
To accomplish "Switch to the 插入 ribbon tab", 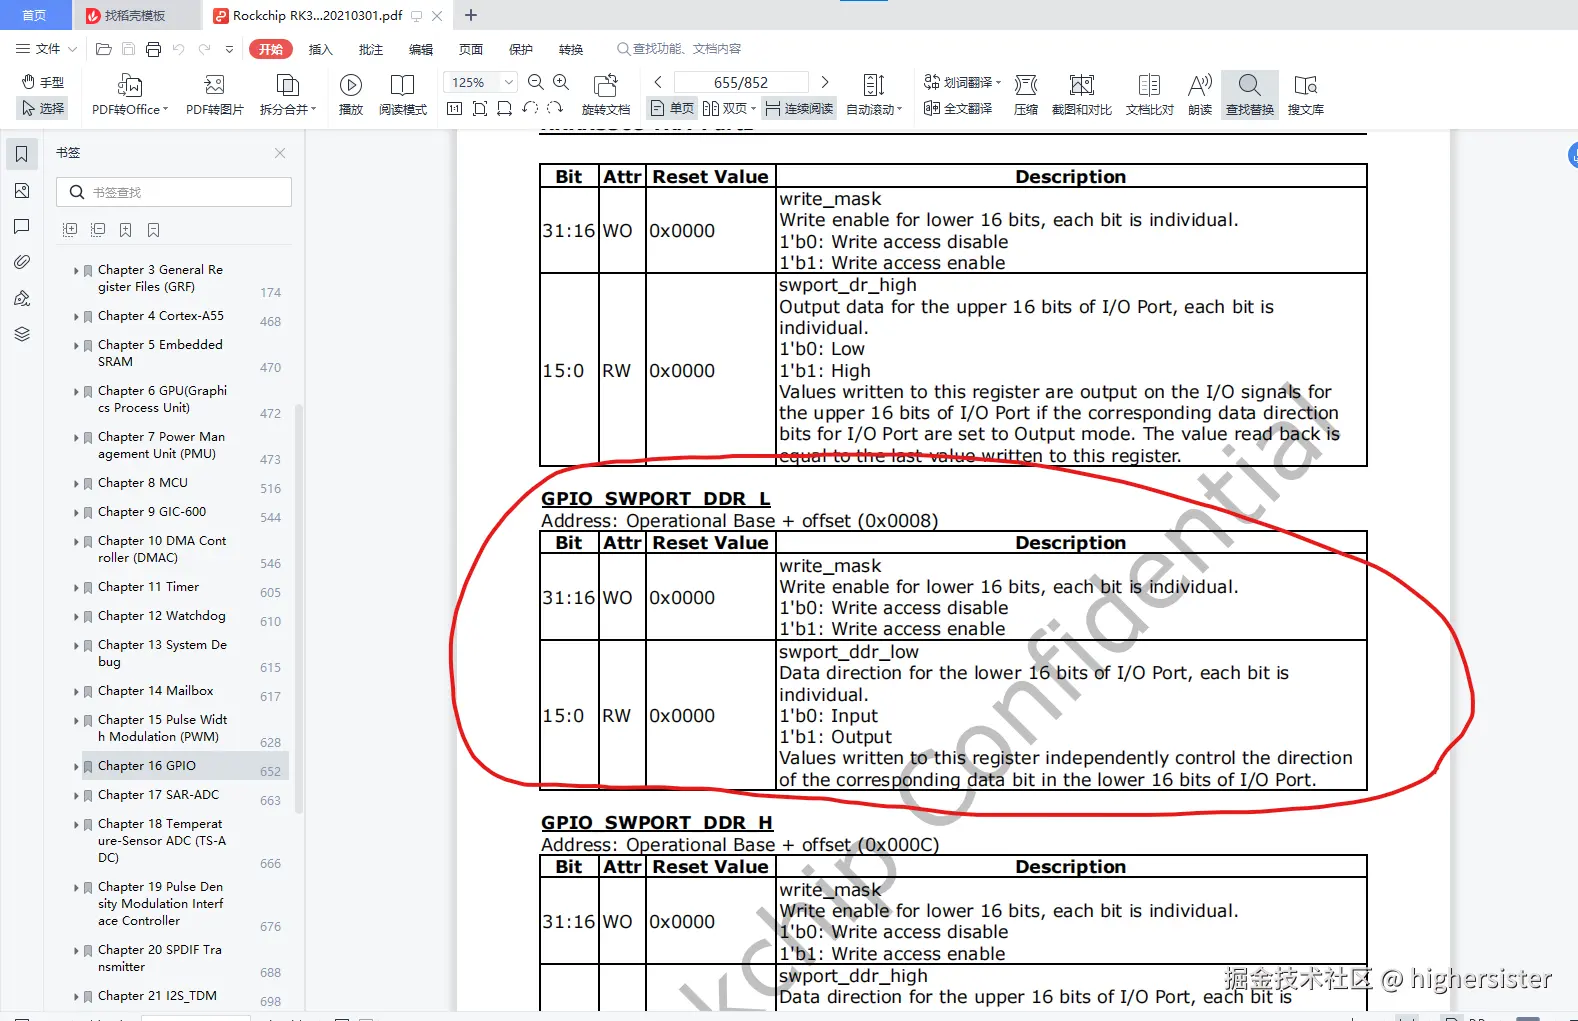I will [x=320, y=49].
